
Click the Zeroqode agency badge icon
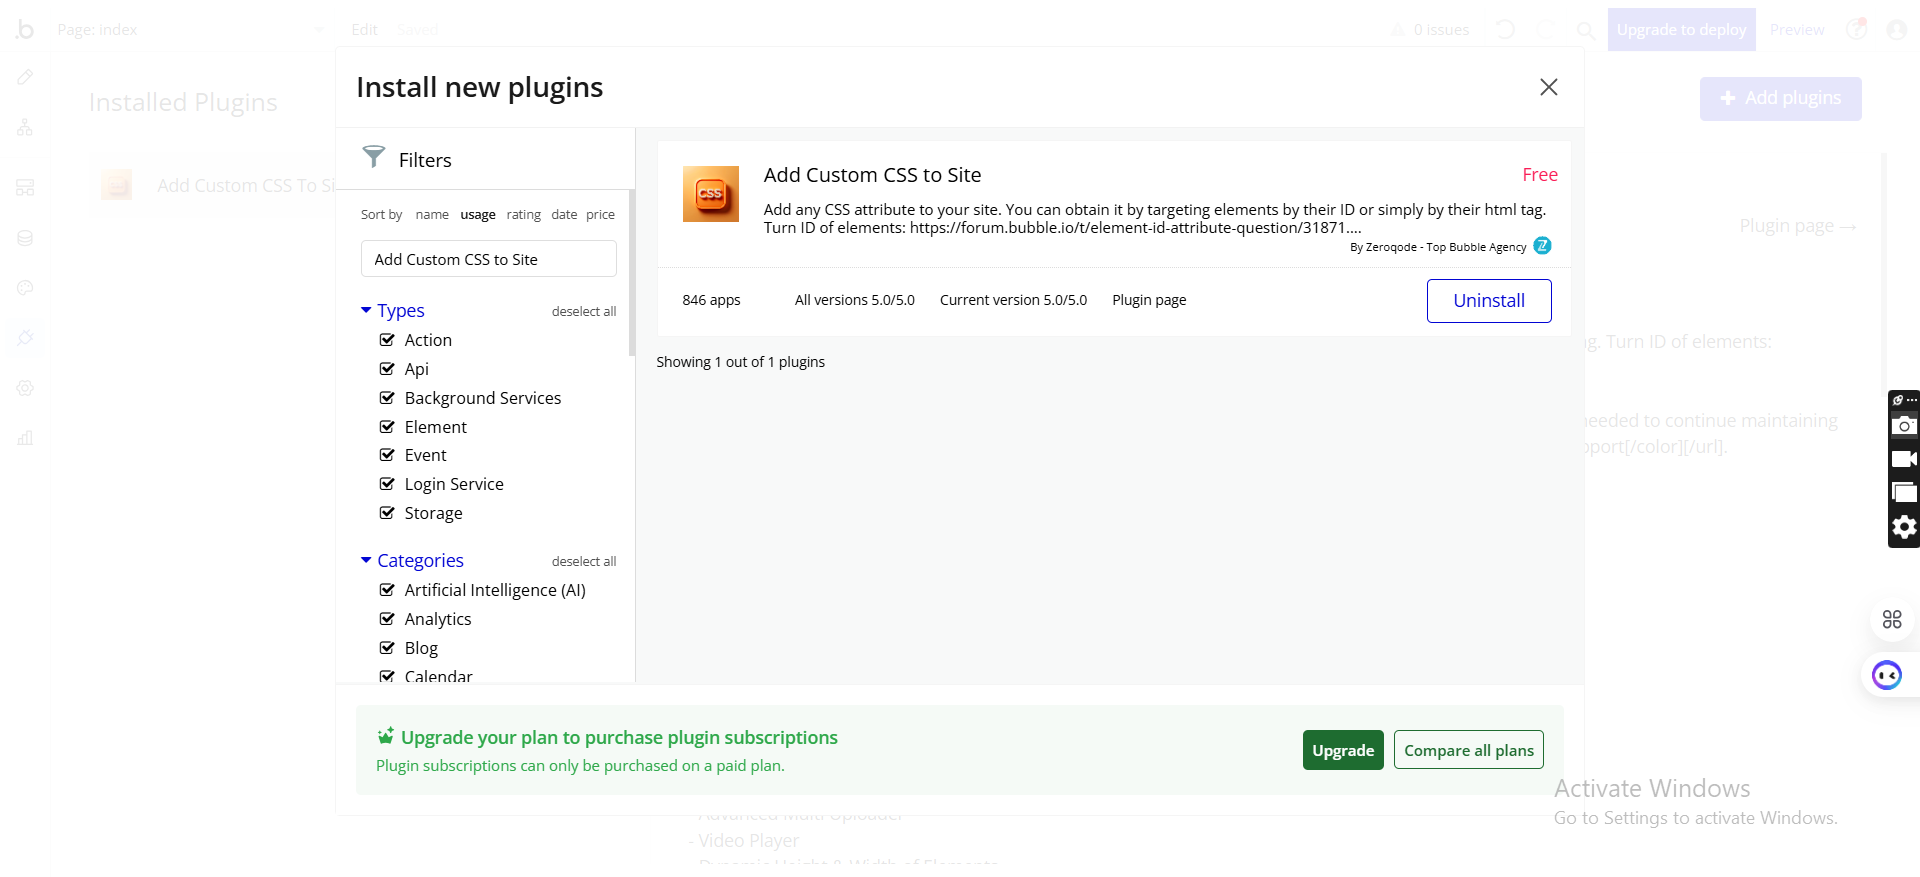pos(1543,246)
